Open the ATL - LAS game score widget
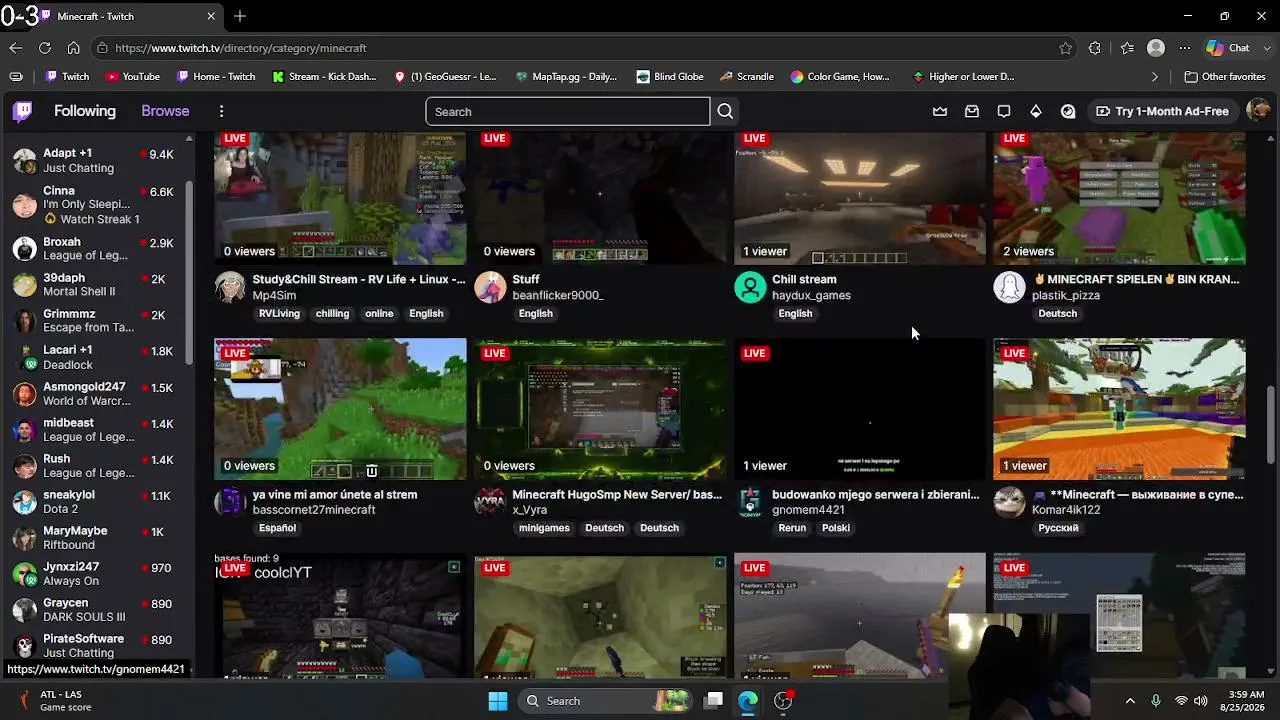The image size is (1280, 720). tap(55, 701)
